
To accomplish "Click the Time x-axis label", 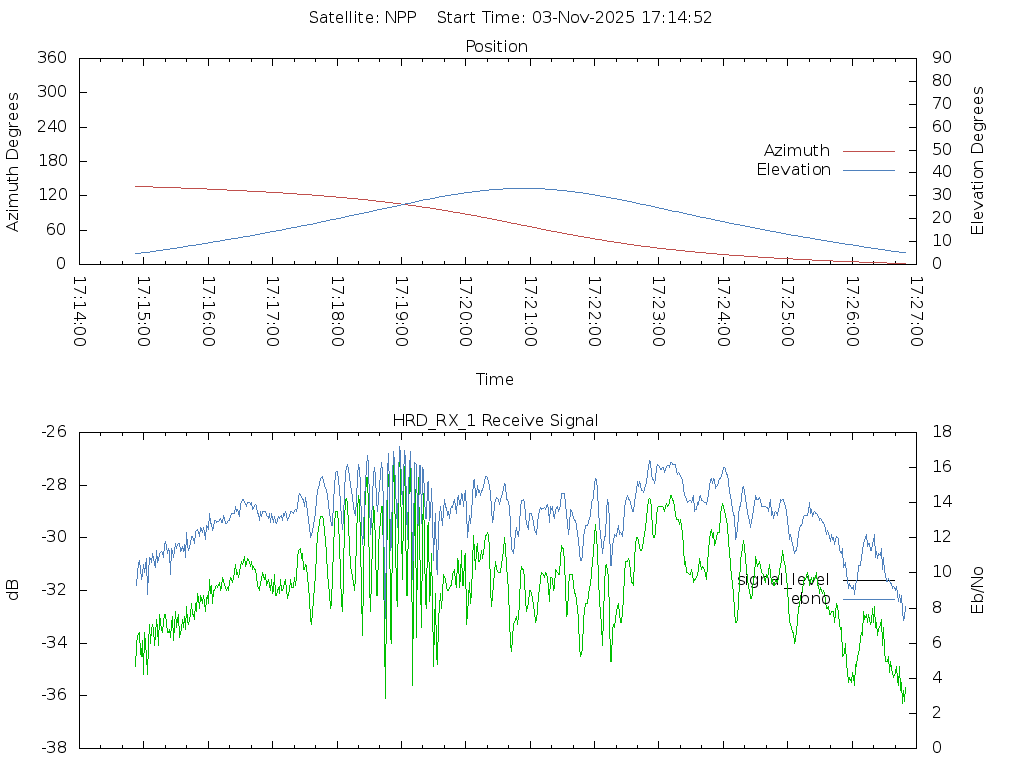I will pos(495,380).
